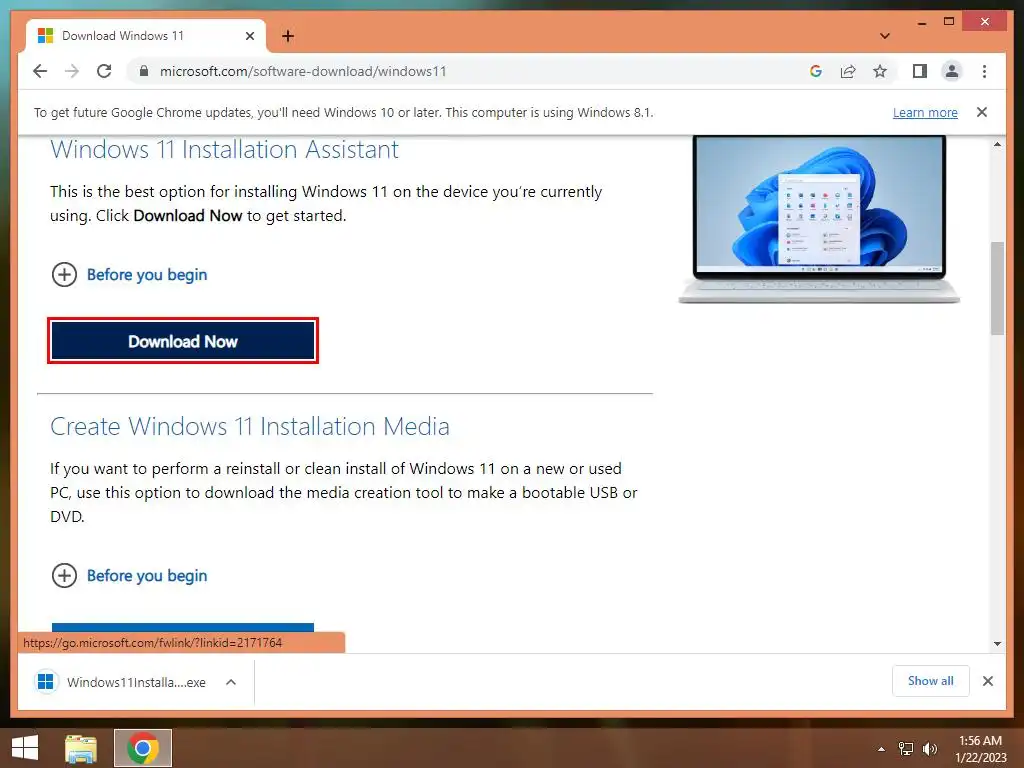
Task: Click the vertical scrollbar thumb
Action: (997, 288)
